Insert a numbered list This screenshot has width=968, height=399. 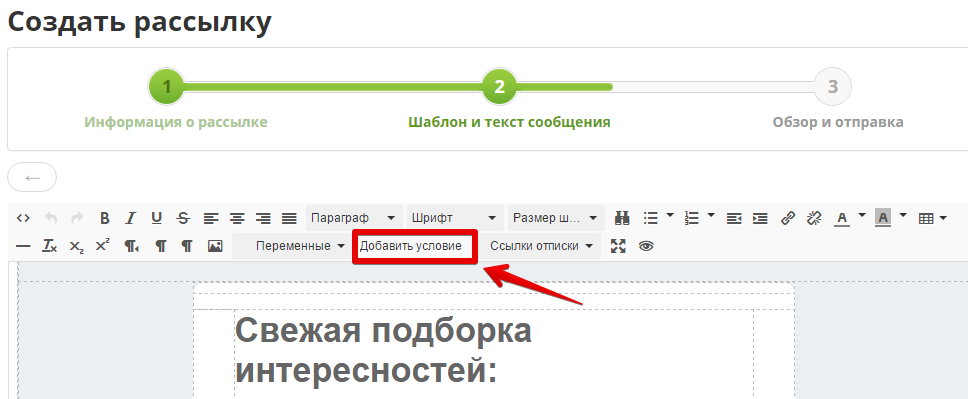click(x=691, y=218)
